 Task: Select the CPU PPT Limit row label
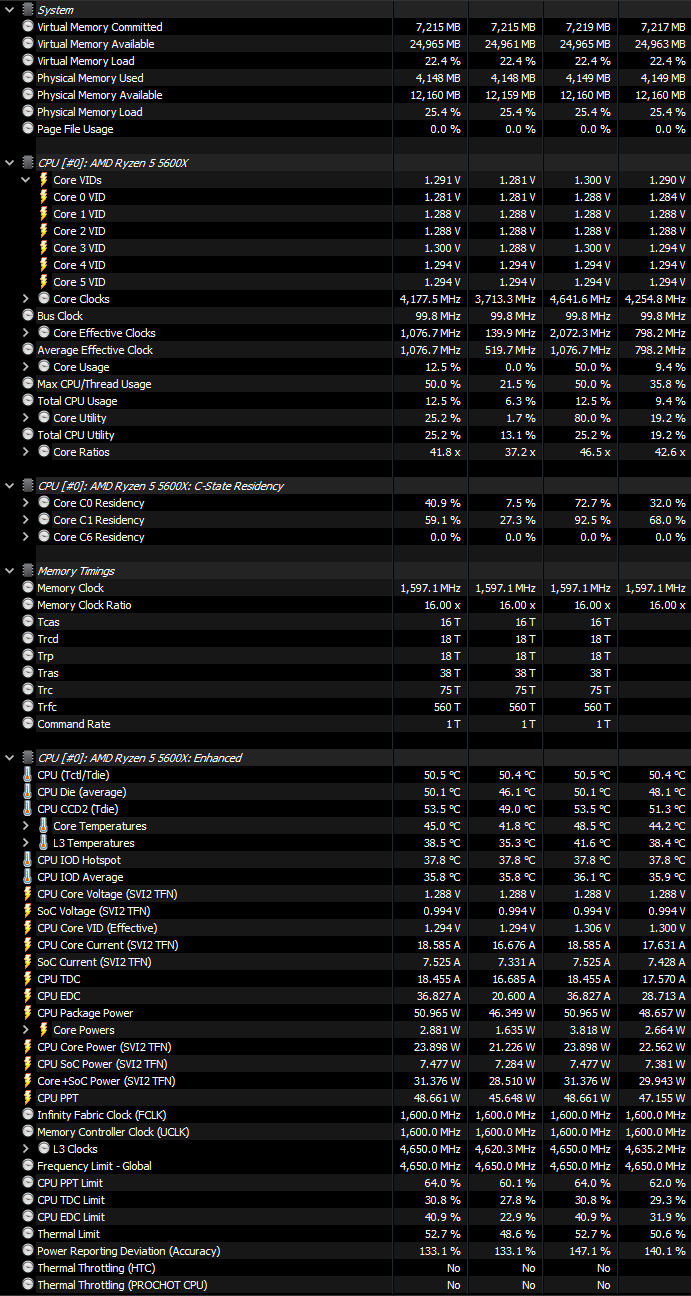(x=70, y=1183)
